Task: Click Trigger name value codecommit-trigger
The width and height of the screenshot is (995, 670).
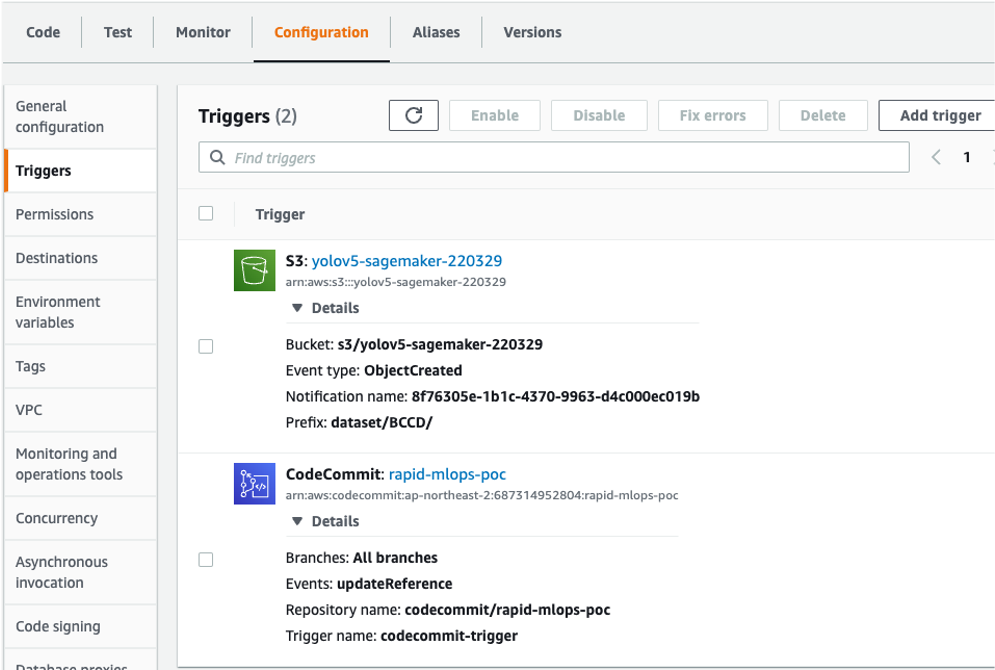Action: coord(449,636)
